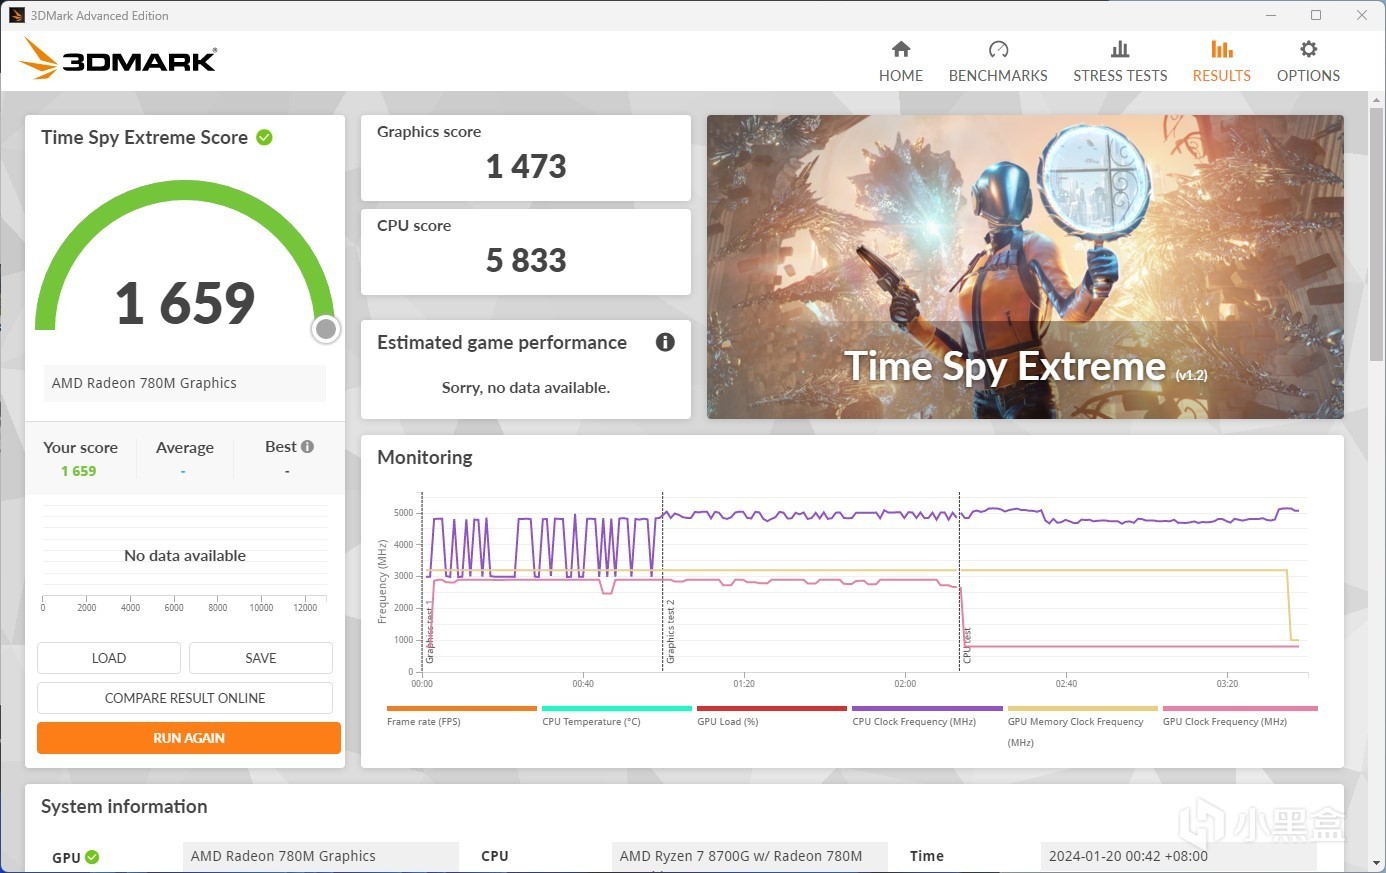The height and width of the screenshot is (873, 1386).
Task: Click the Benchmarks gauge icon
Action: click(x=998, y=49)
